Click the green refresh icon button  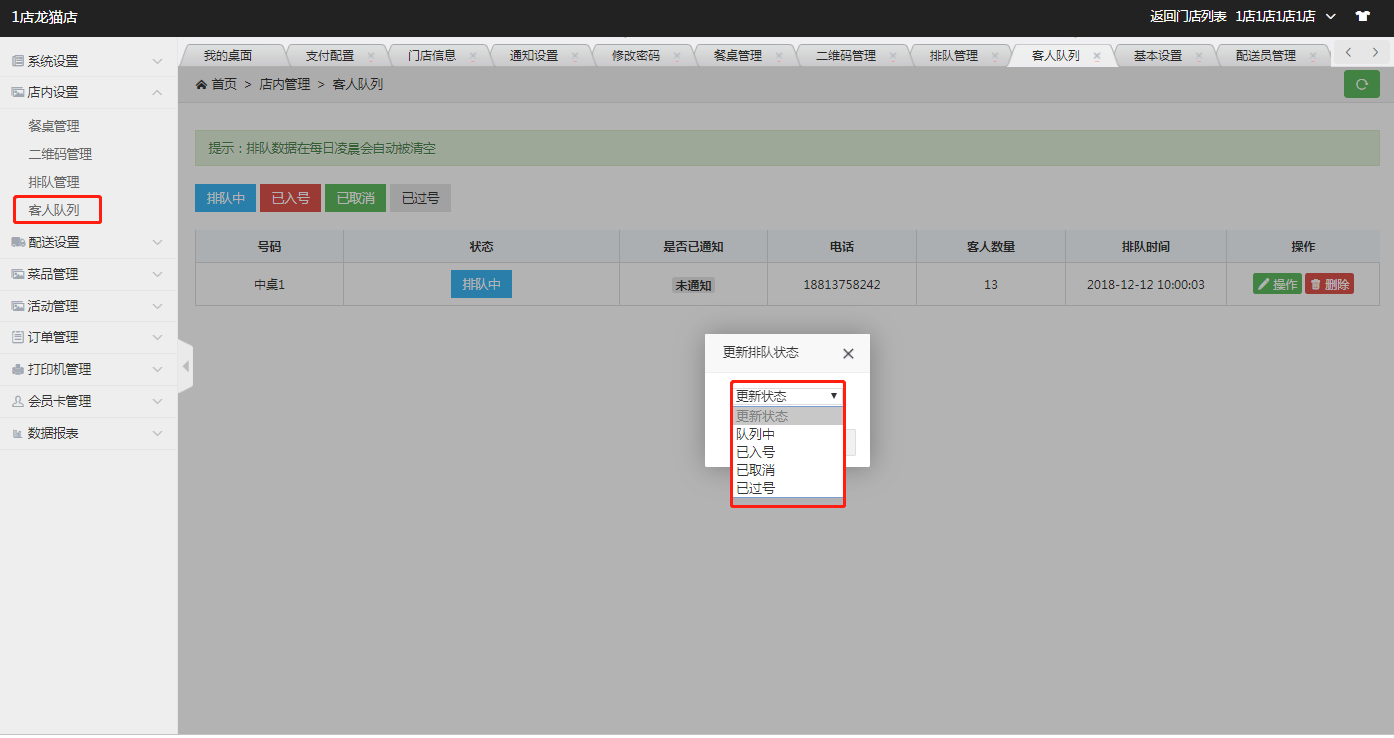point(1361,85)
